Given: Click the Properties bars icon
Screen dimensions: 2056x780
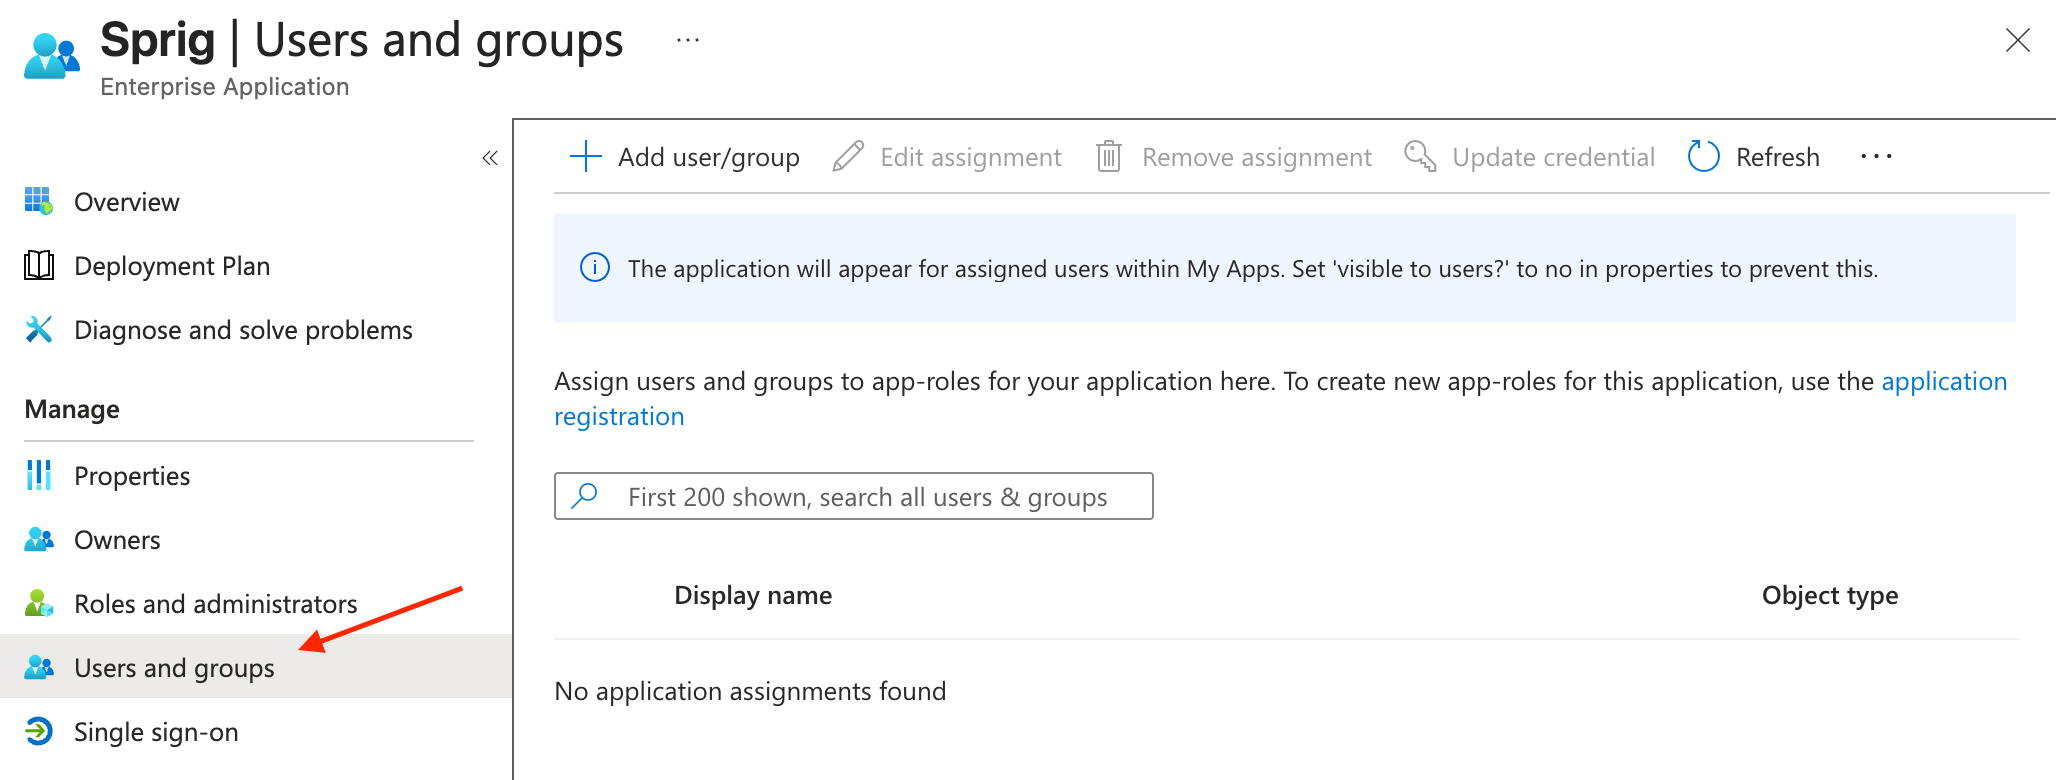Looking at the screenshot, I should (x=39, y=475).
